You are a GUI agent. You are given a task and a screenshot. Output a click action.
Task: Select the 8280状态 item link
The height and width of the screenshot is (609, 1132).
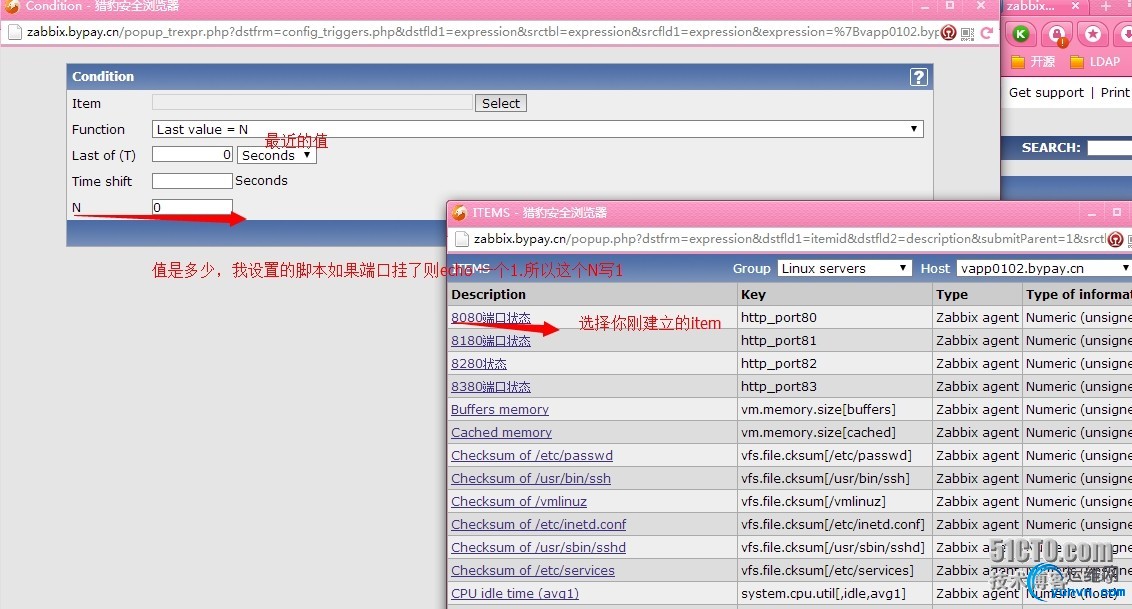pos(479,364)
